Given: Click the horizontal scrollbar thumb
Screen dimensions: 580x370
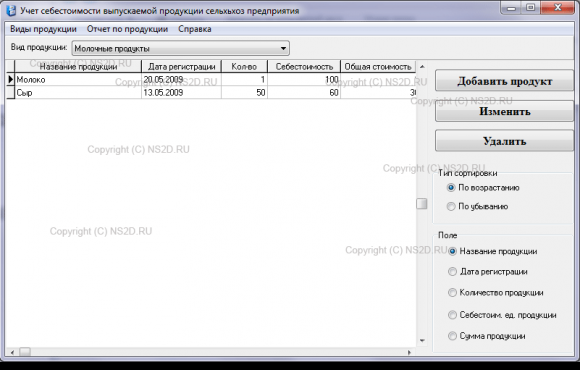Looking at the screenshot, I should (25, 352).
